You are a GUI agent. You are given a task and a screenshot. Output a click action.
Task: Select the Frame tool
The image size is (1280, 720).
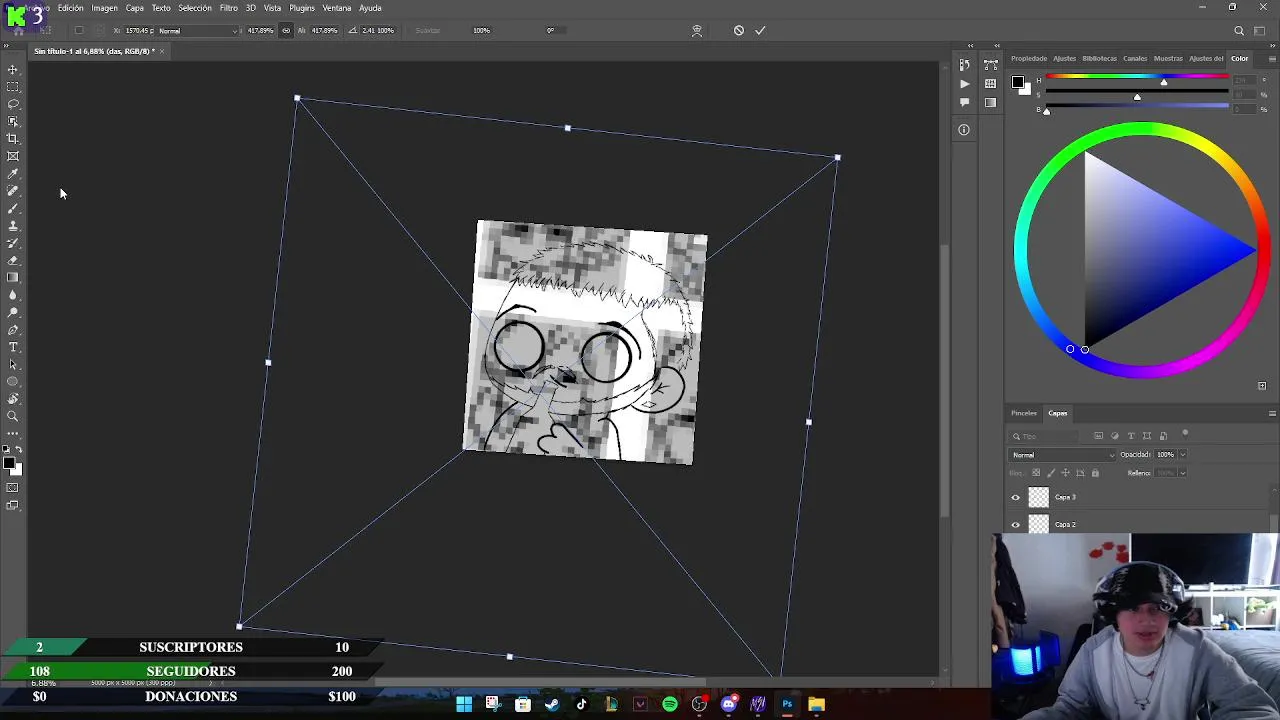pyautogui.click(x=13, y=156)
